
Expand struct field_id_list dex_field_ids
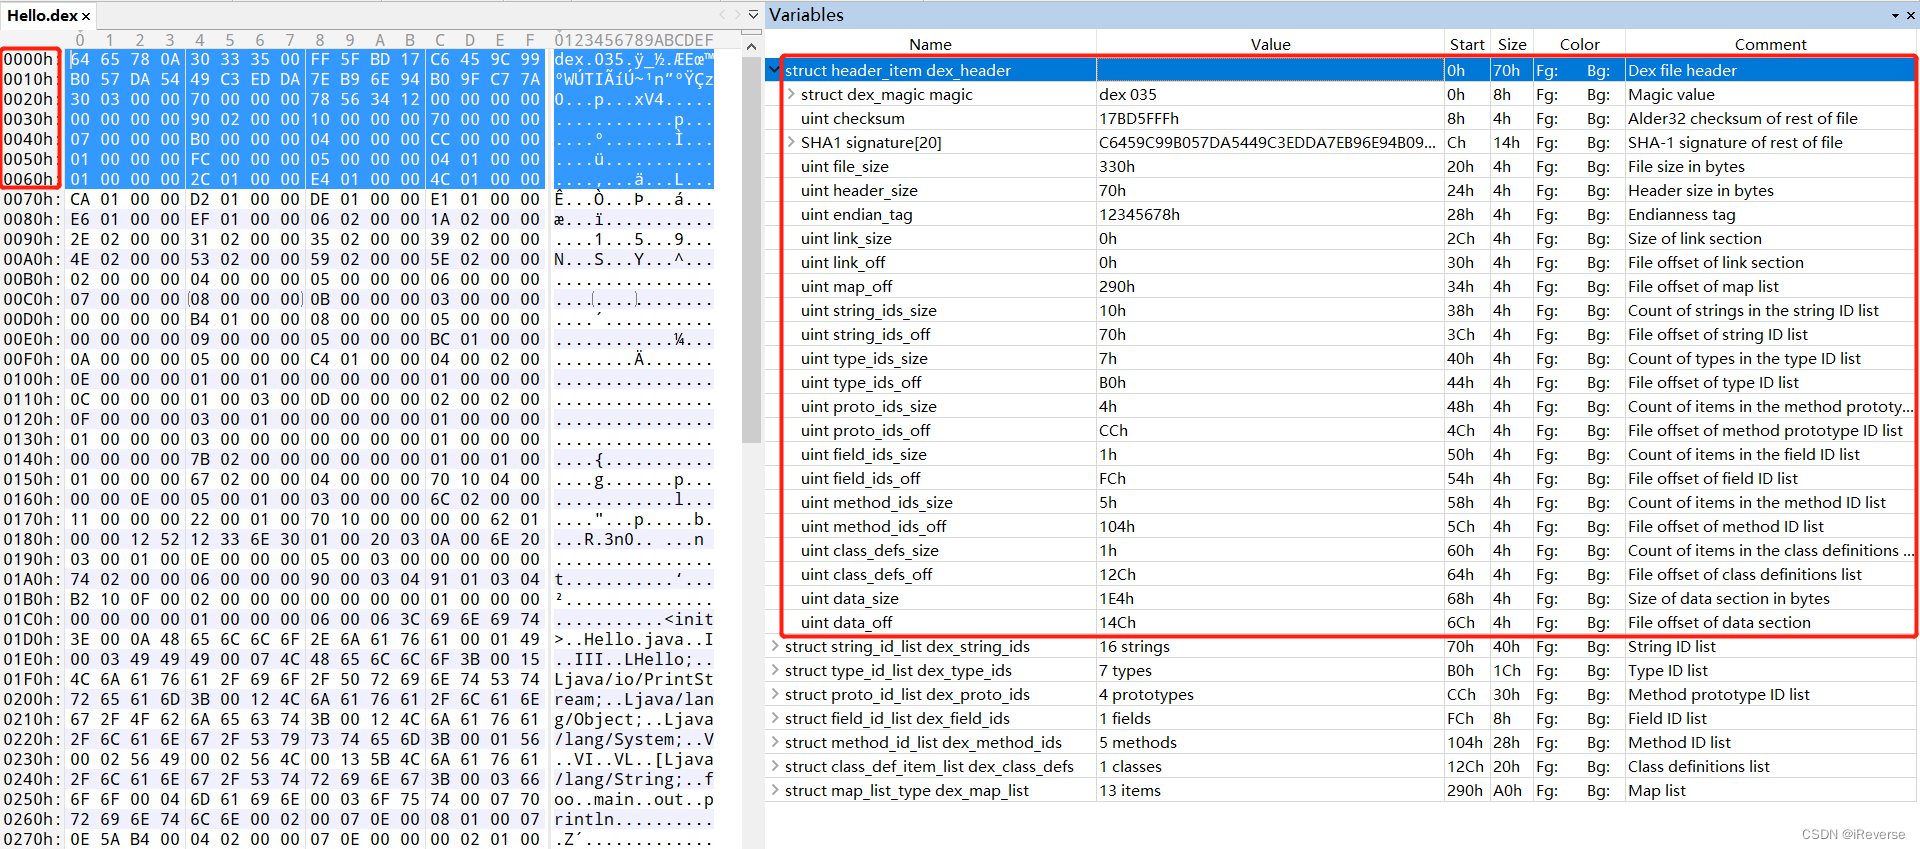(x=775, y=718)
